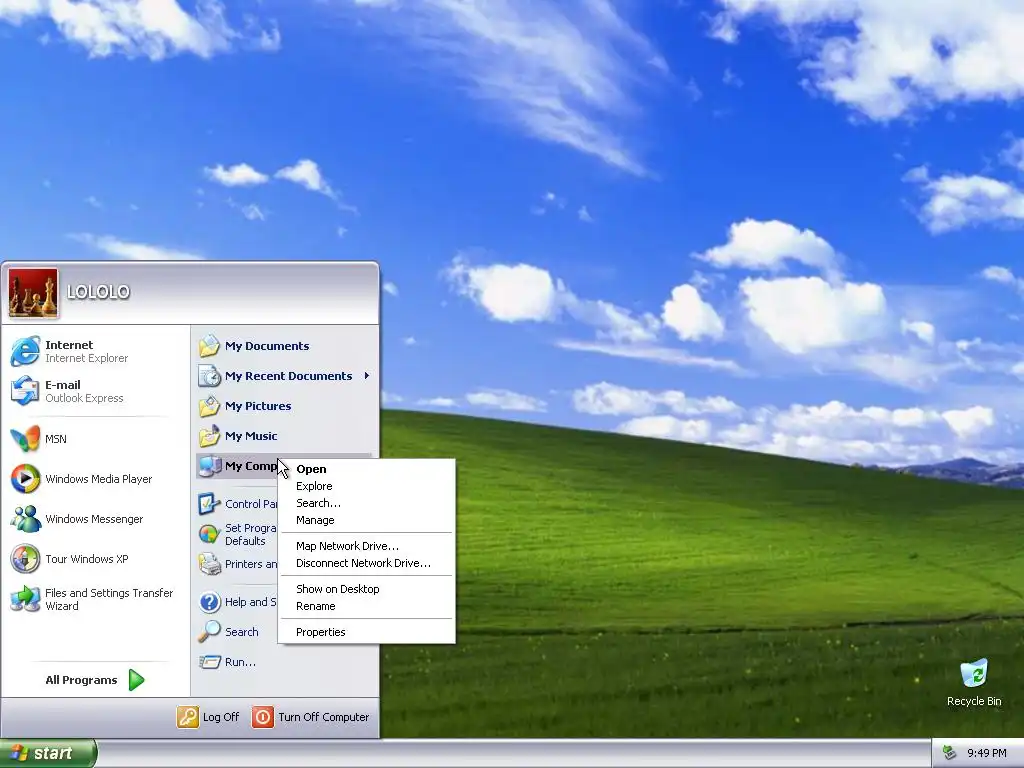Open Search magnifying glass icon
1024x768 pixels.
coord(210,632)
